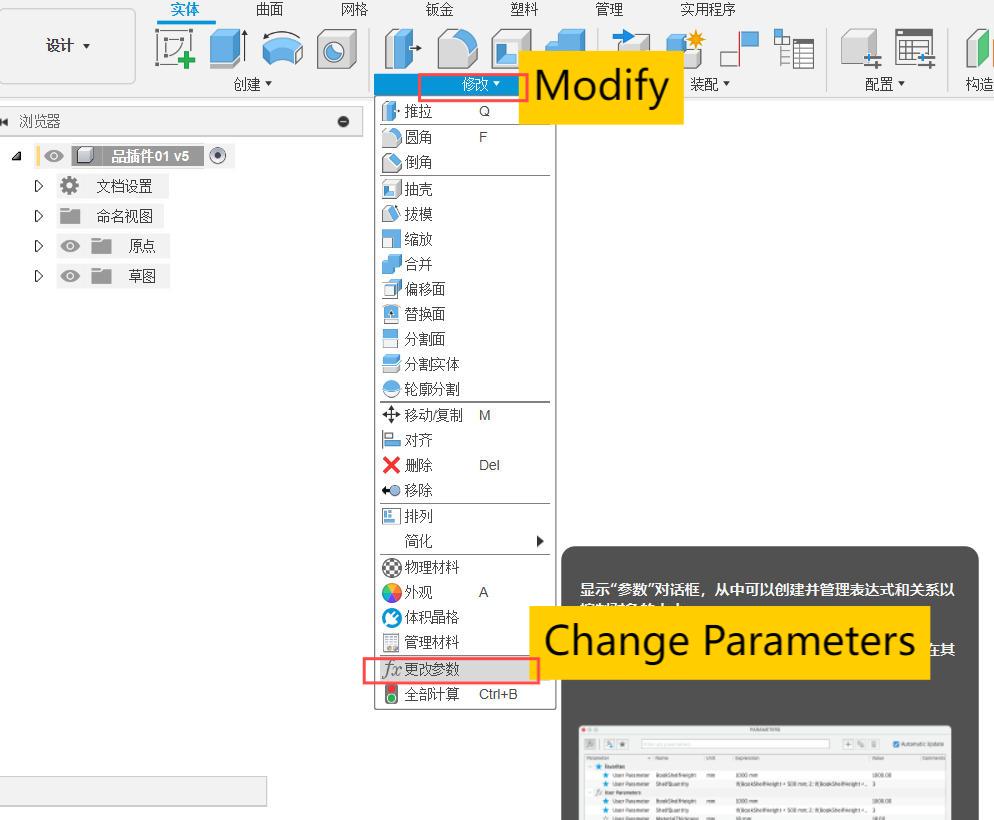Switch to the 实体 Solid tab
Image resolution: width=994 pixels, height=820 pixels.
(x=185, y=10)
